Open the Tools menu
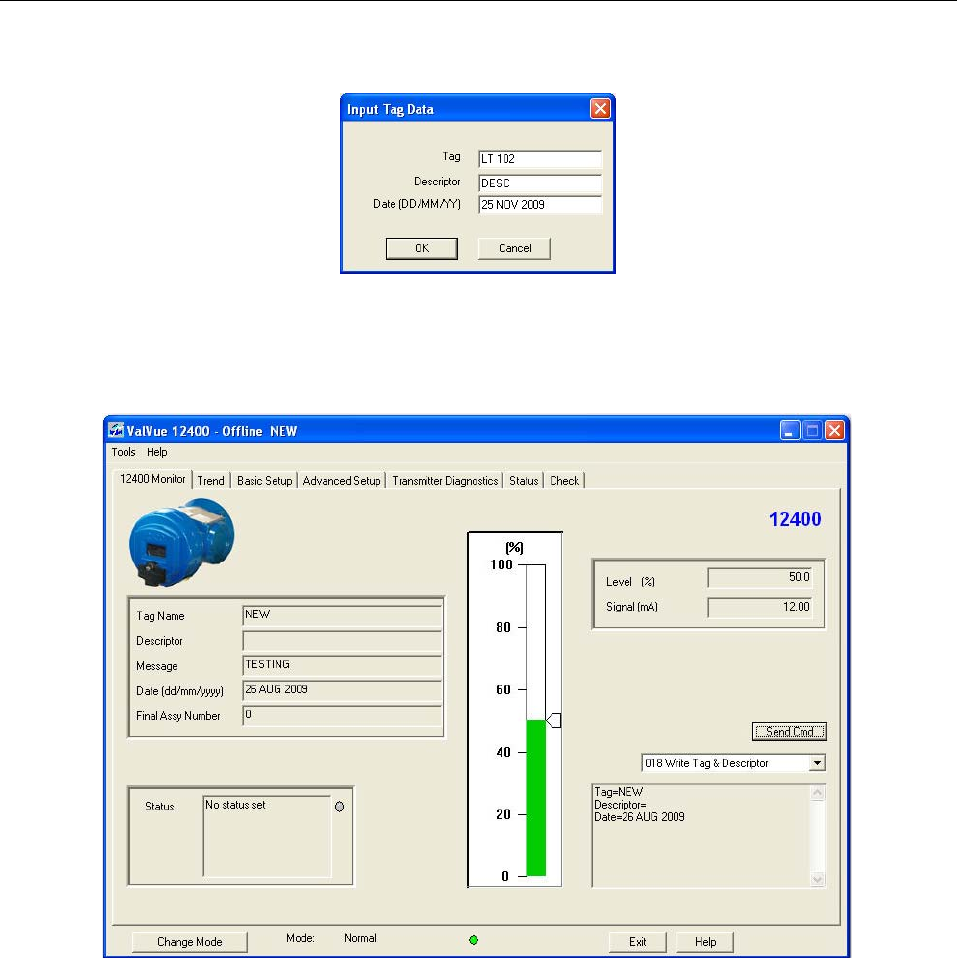 tap(123, 452)
